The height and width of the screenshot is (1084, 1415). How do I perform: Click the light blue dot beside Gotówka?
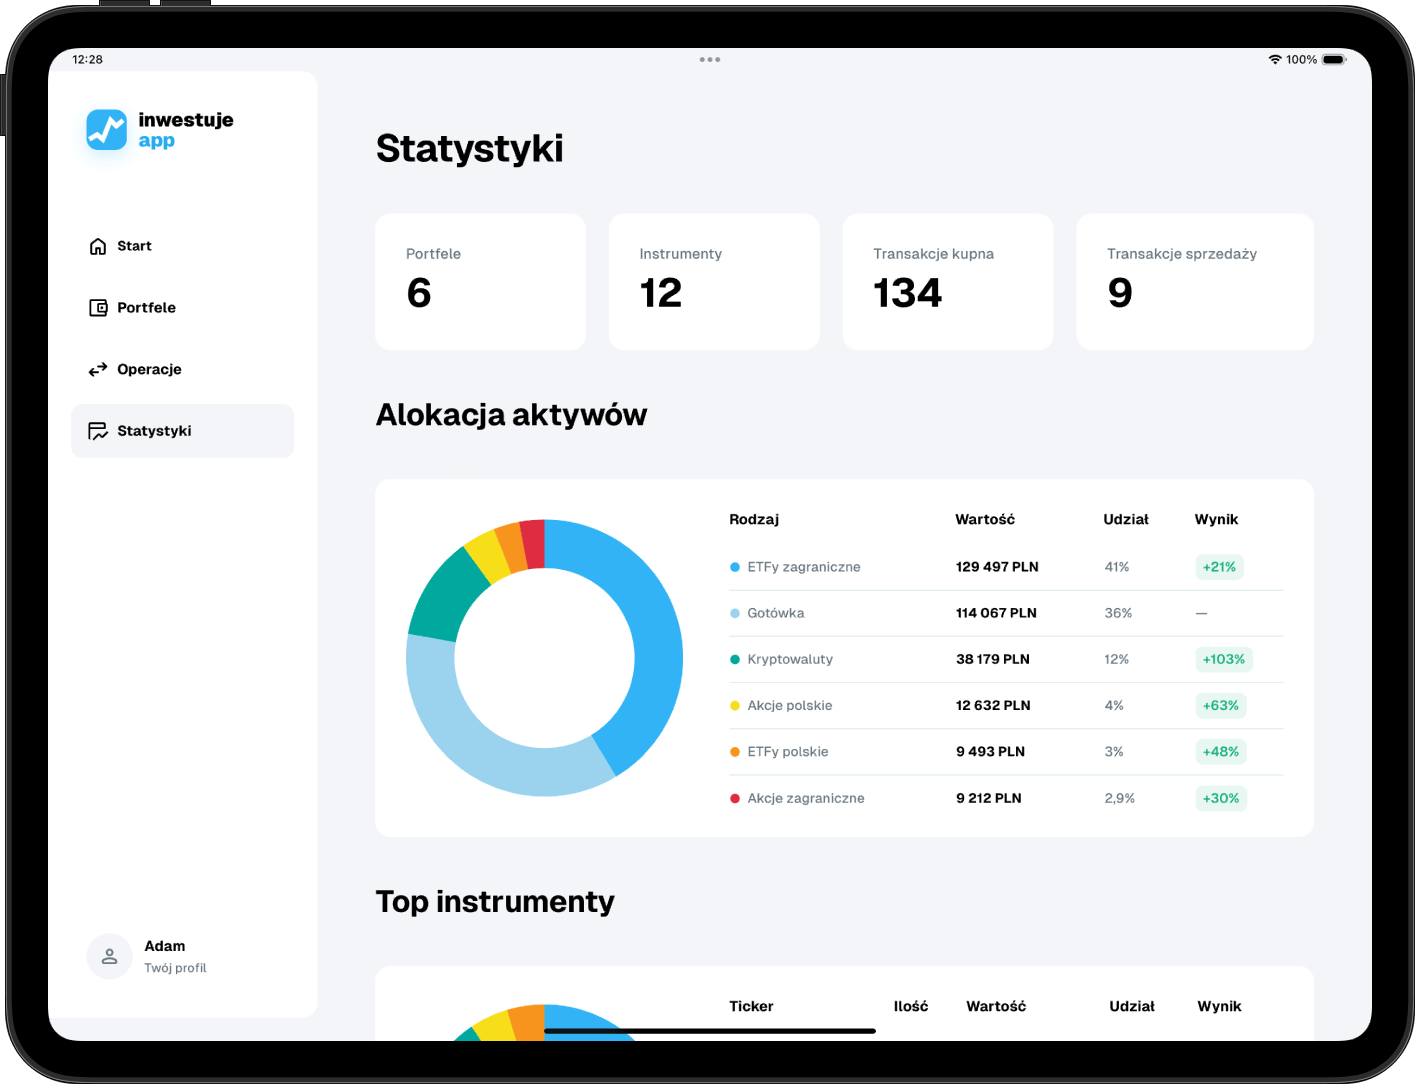click(x=735, y=613)
